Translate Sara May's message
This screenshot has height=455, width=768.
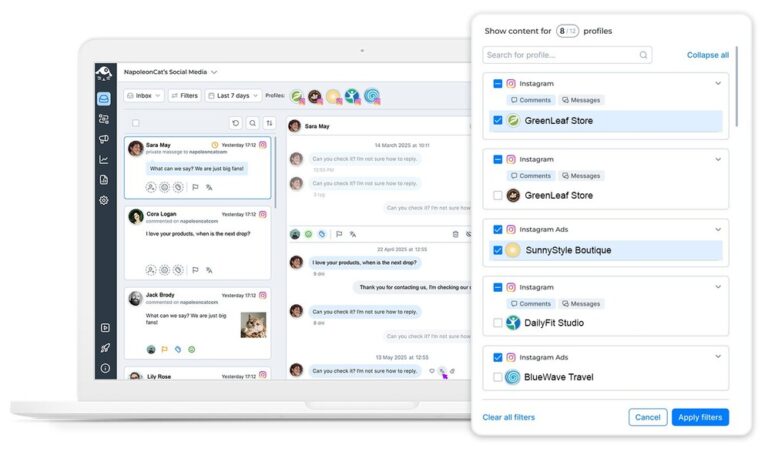(209, 187)
